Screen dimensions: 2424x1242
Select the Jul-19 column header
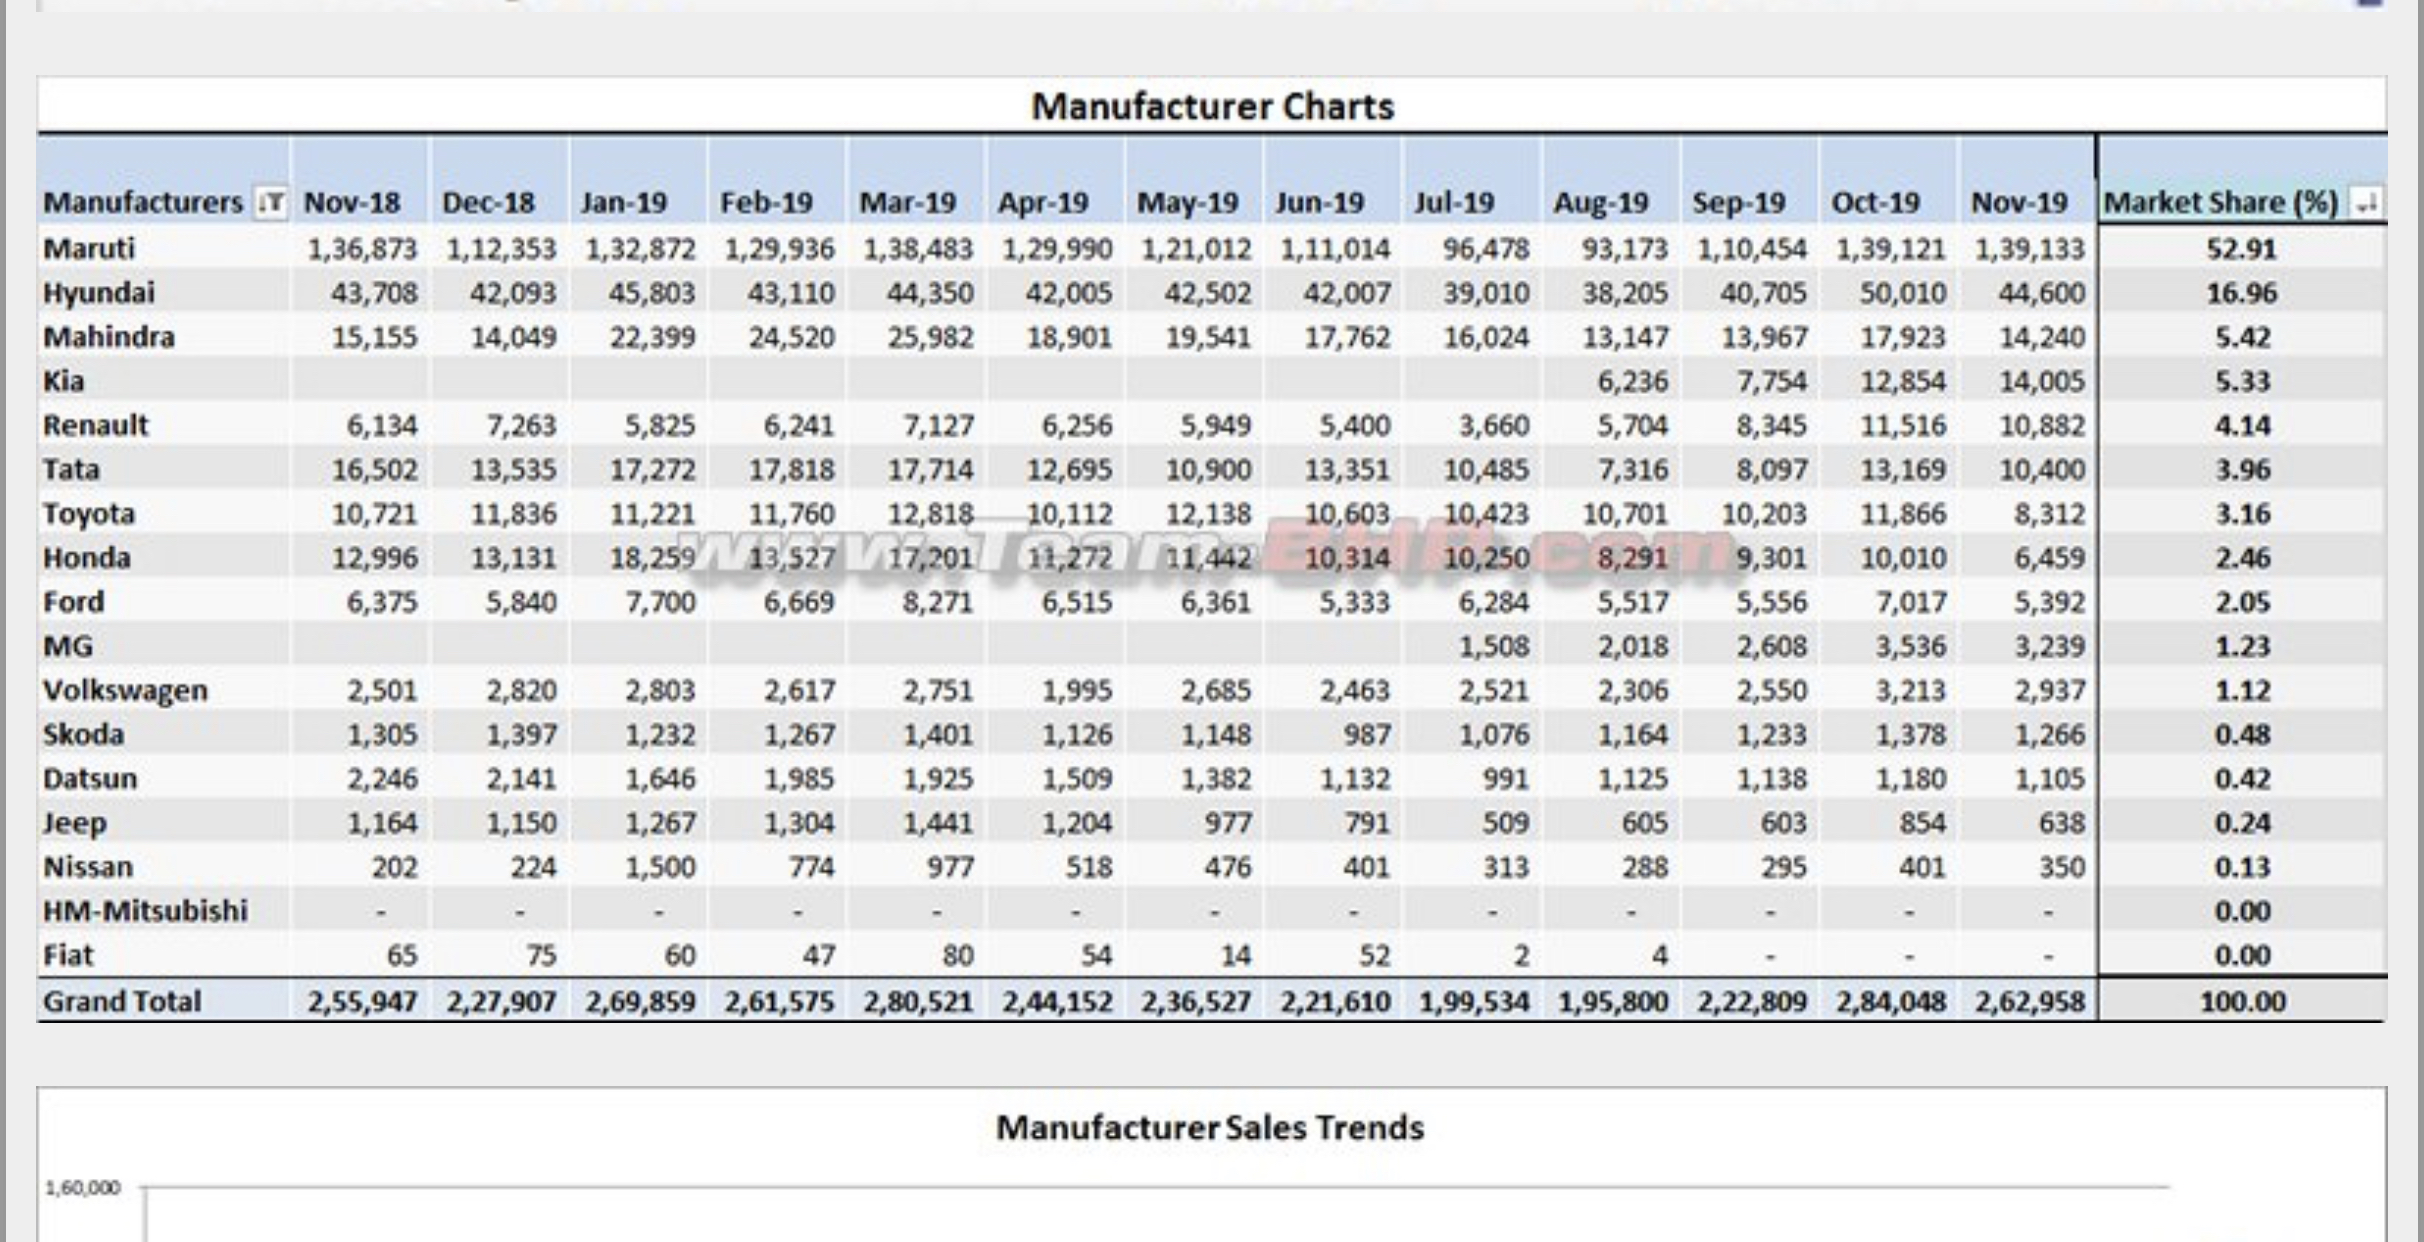[1454, 203]
